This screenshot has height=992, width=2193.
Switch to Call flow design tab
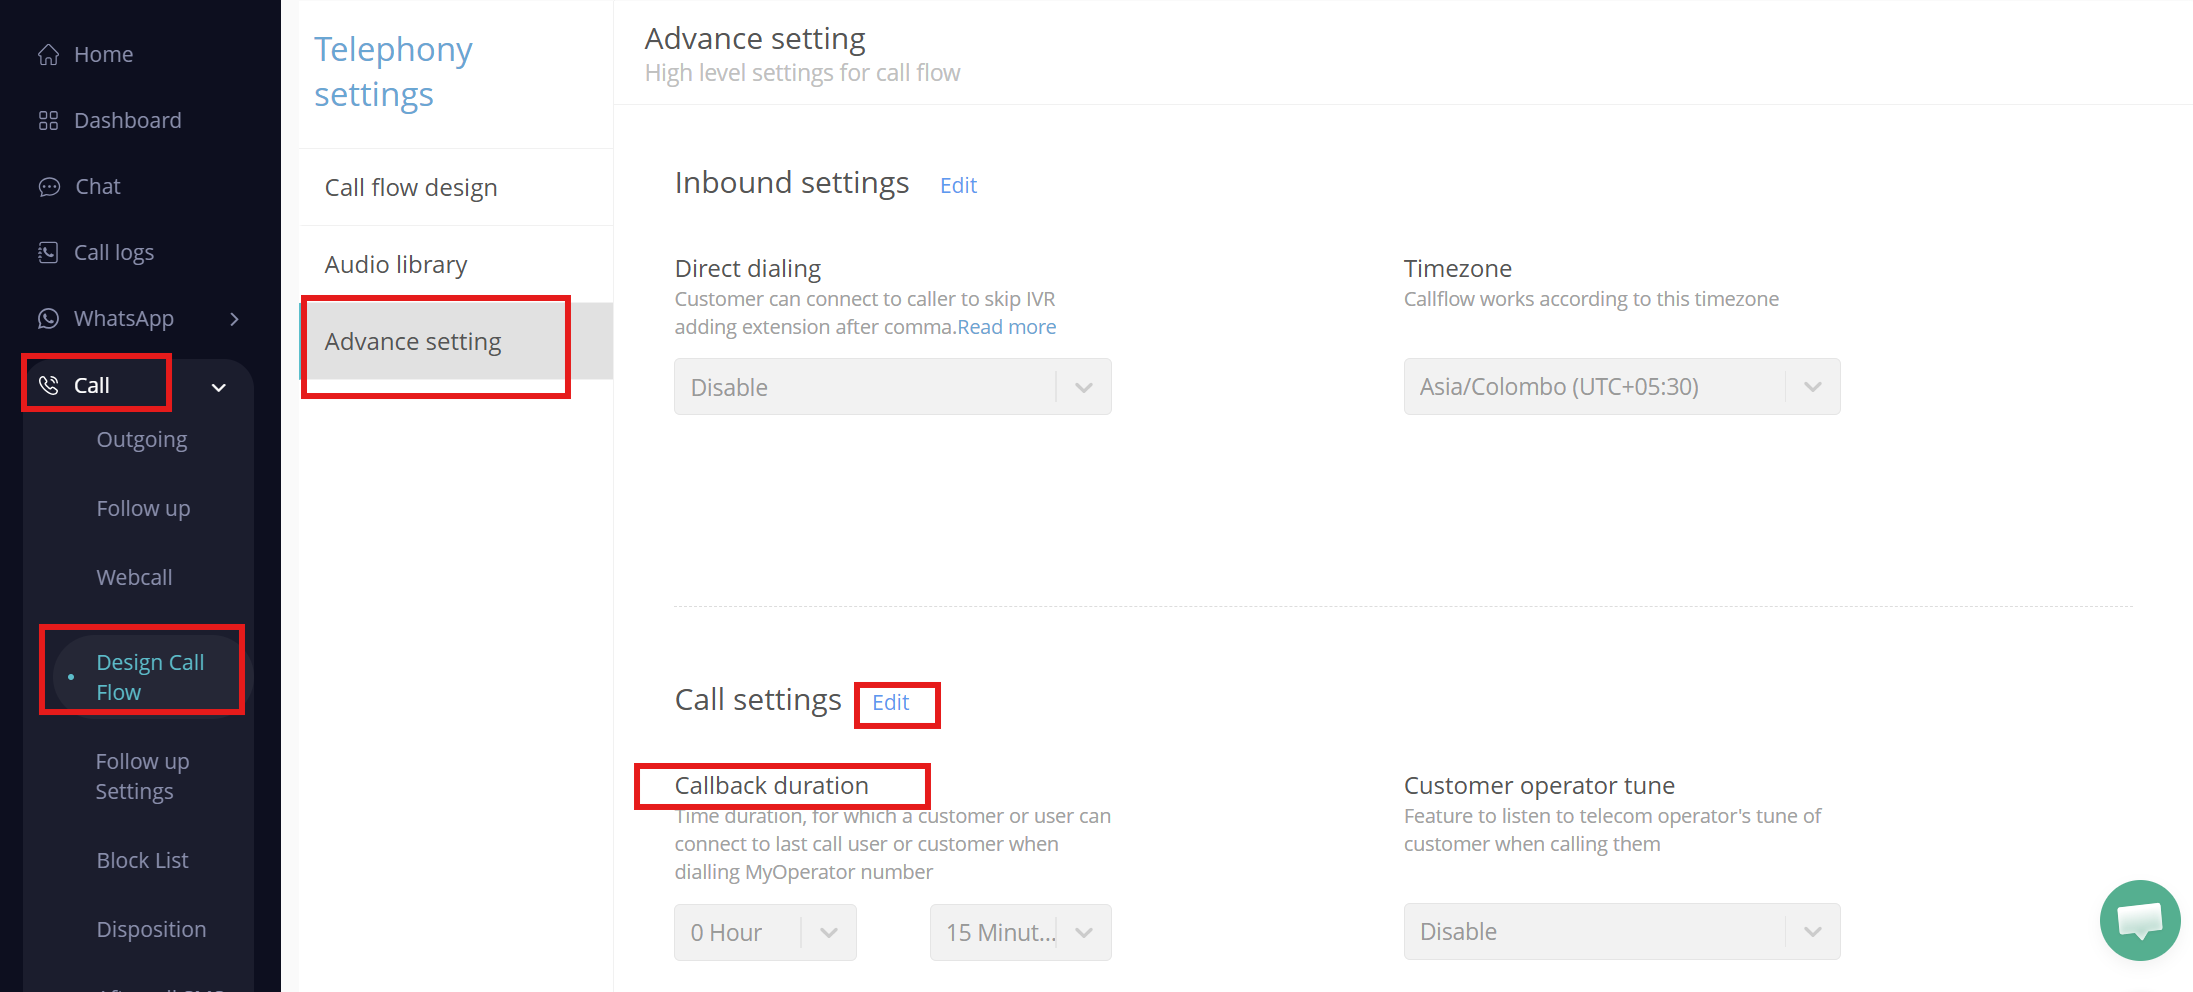click(411, 188)
